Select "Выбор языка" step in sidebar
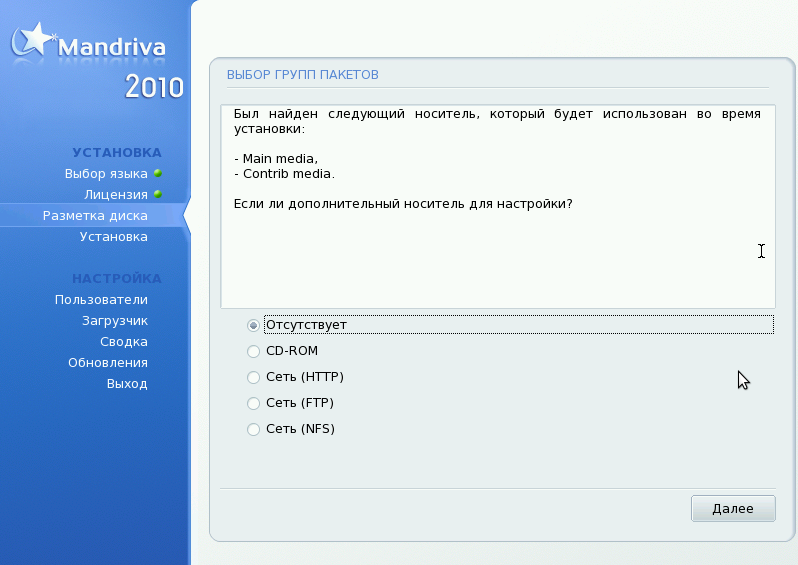 (x=106, y=174)
